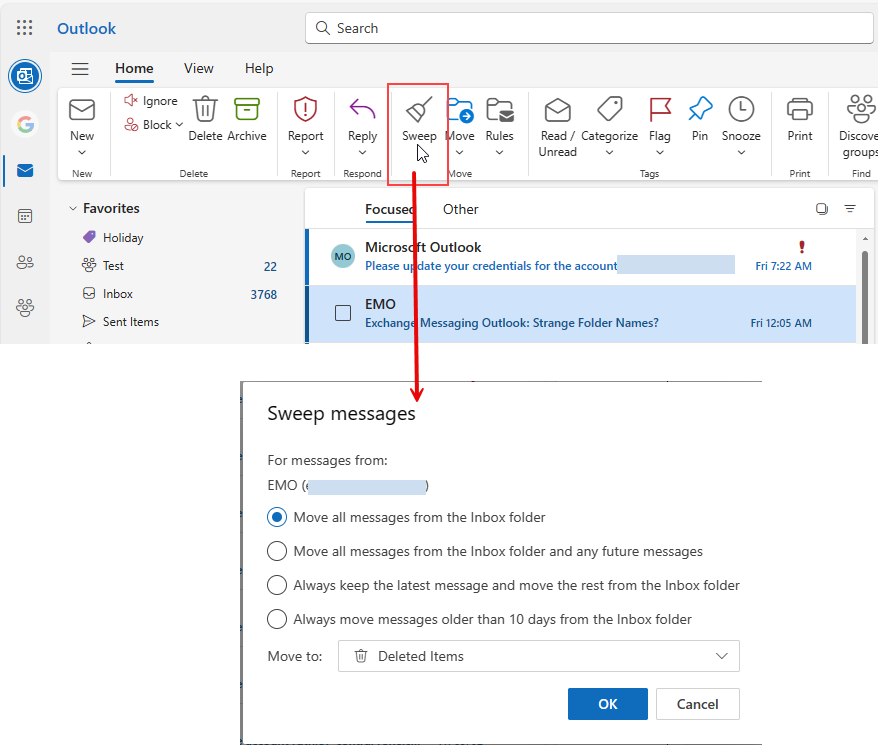Click the Snooze clock icon

pyautogui.click(x=741, y=109)
